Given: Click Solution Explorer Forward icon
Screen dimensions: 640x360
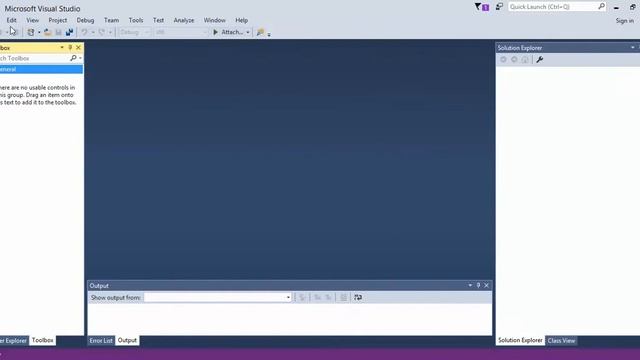Looking at the screenshot, I should pos(514,60).
